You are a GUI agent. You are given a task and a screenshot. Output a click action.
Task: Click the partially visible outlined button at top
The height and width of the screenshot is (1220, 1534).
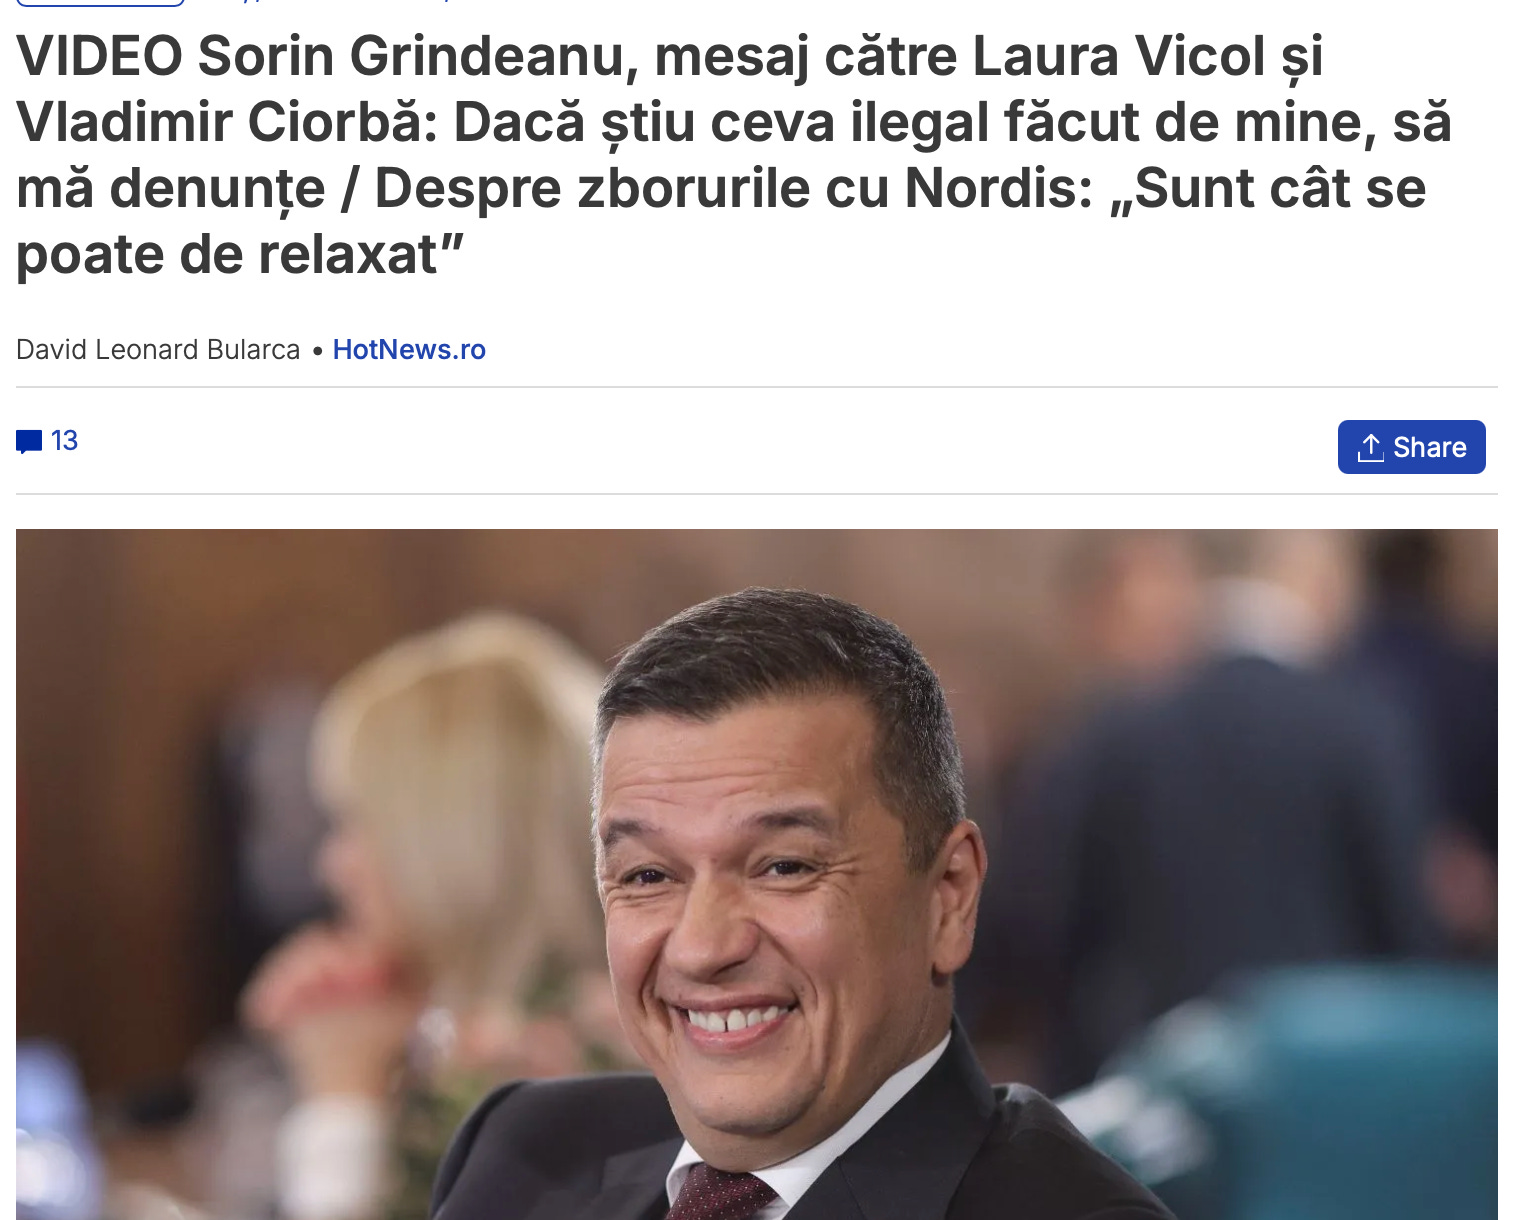(101, 3)
